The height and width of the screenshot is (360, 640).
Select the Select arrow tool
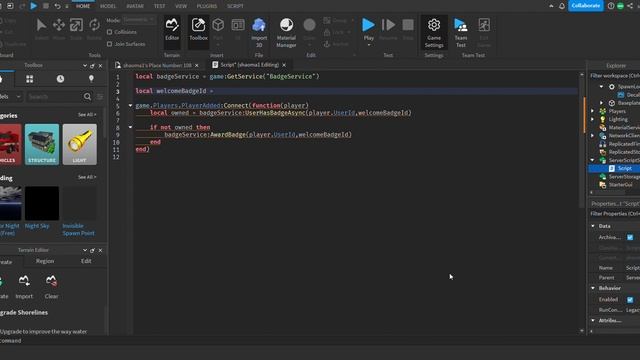click(41, 29)
